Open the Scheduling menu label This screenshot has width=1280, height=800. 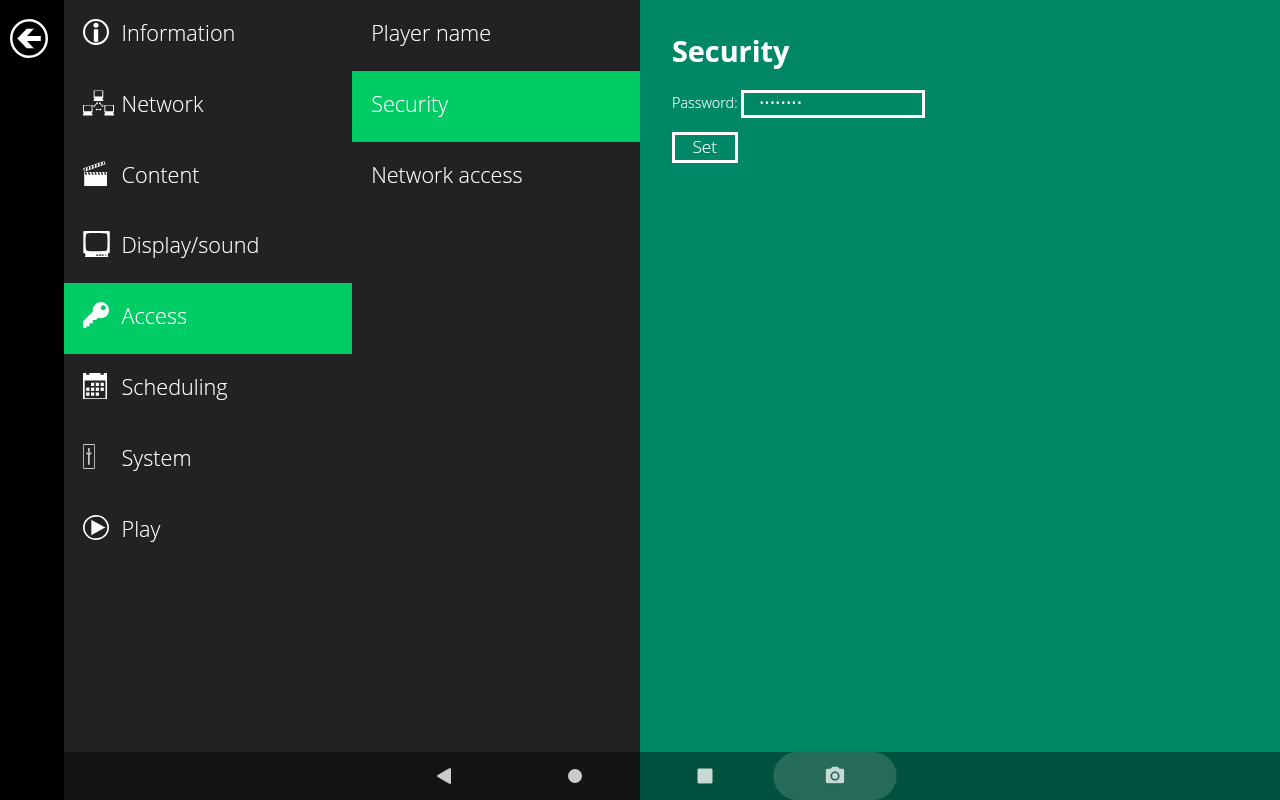pos(174,387)
